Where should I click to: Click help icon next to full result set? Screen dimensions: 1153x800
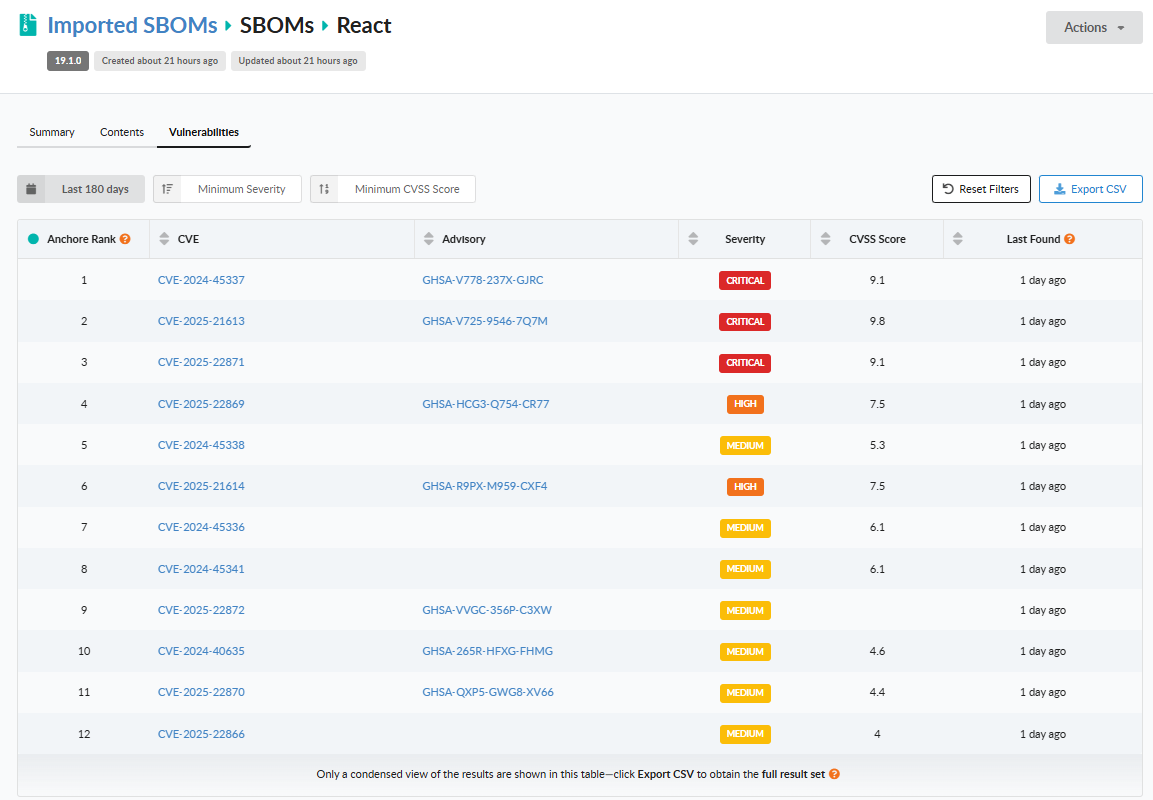point(834,774)
